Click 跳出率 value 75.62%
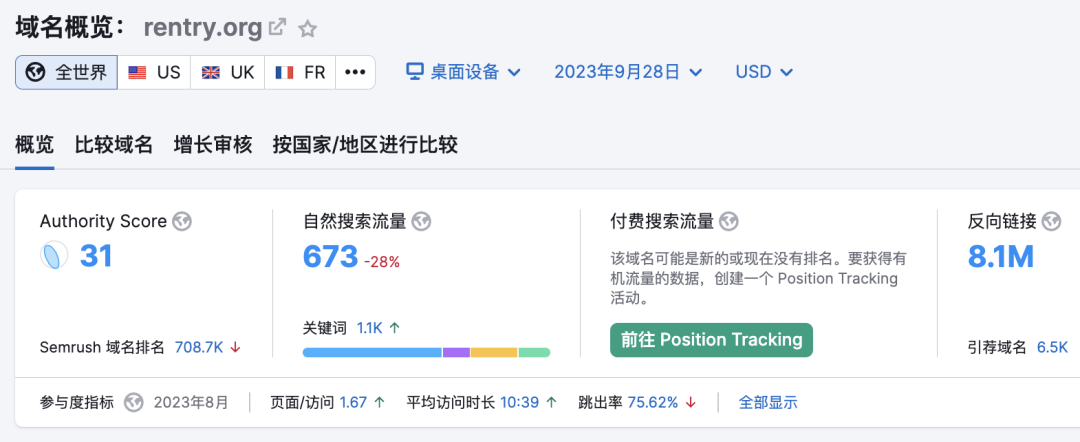The height and width of the screenshot is (442, 1080). coord(653,402)
